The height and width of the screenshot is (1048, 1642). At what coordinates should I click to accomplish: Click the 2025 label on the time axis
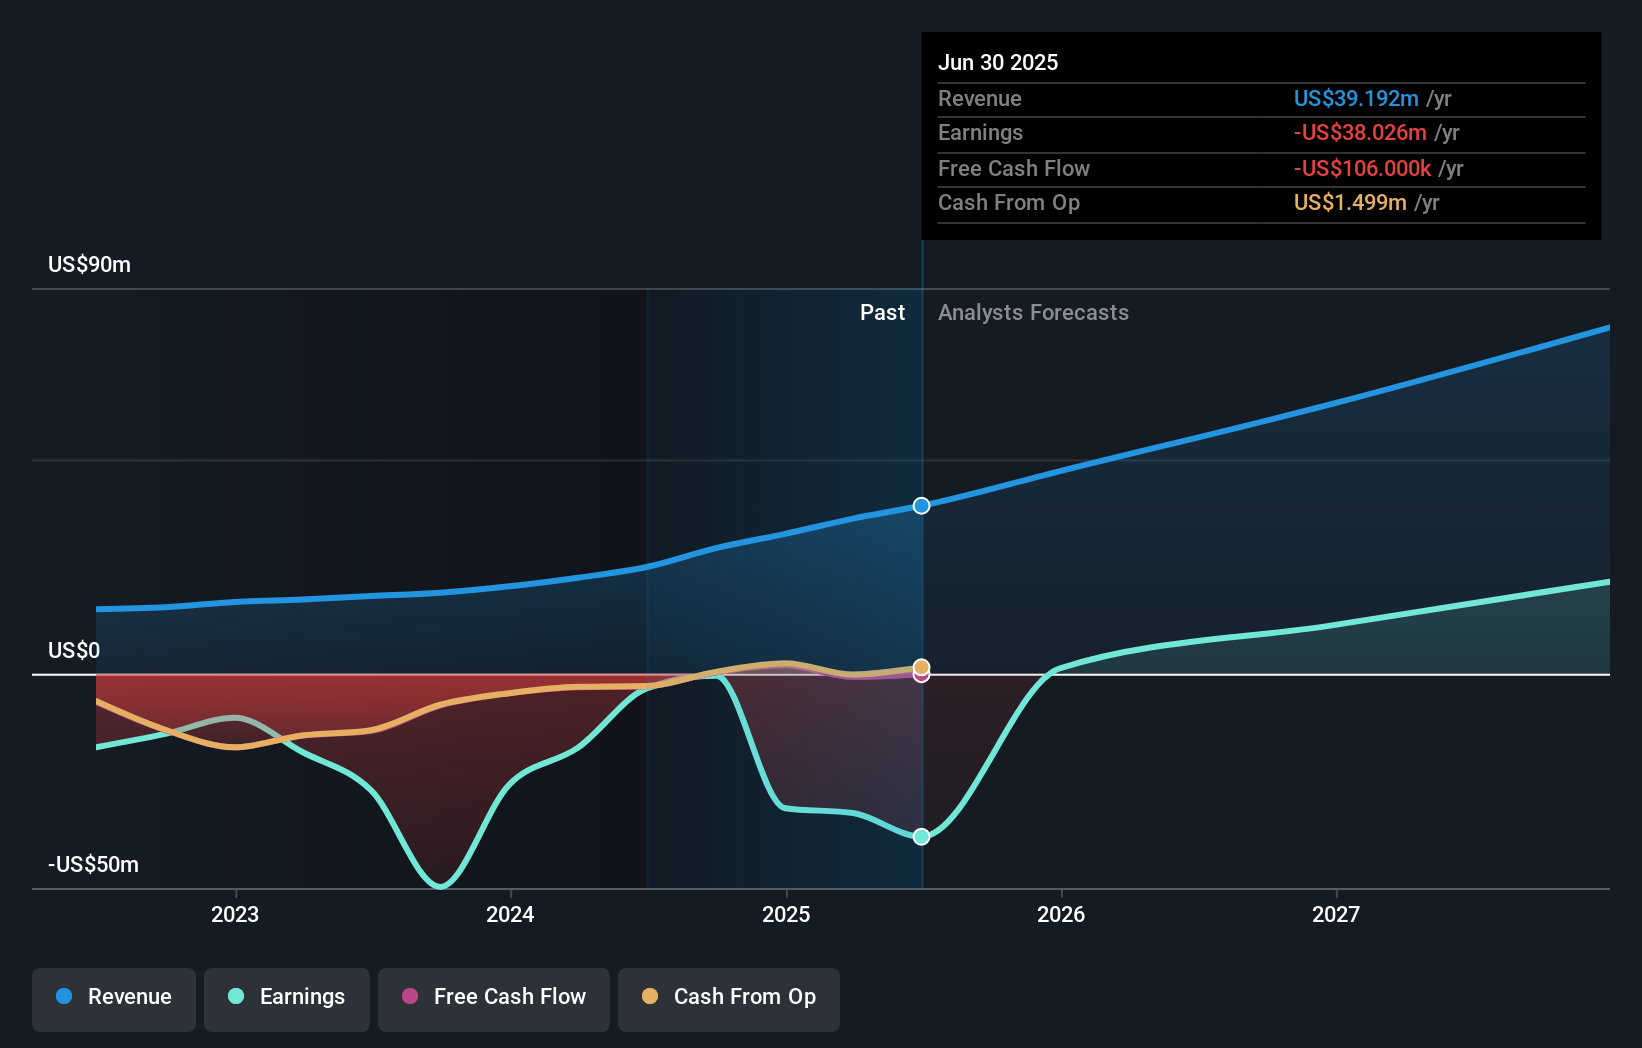click(787, 914)
